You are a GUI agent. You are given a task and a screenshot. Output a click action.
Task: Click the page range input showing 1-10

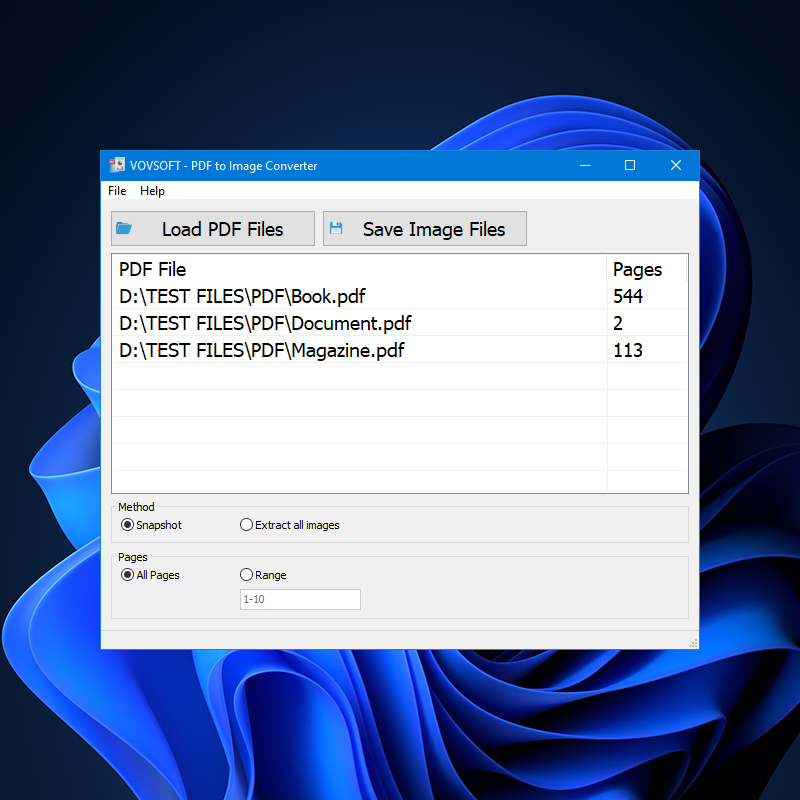pyautogui.click(x=299, y=599)
